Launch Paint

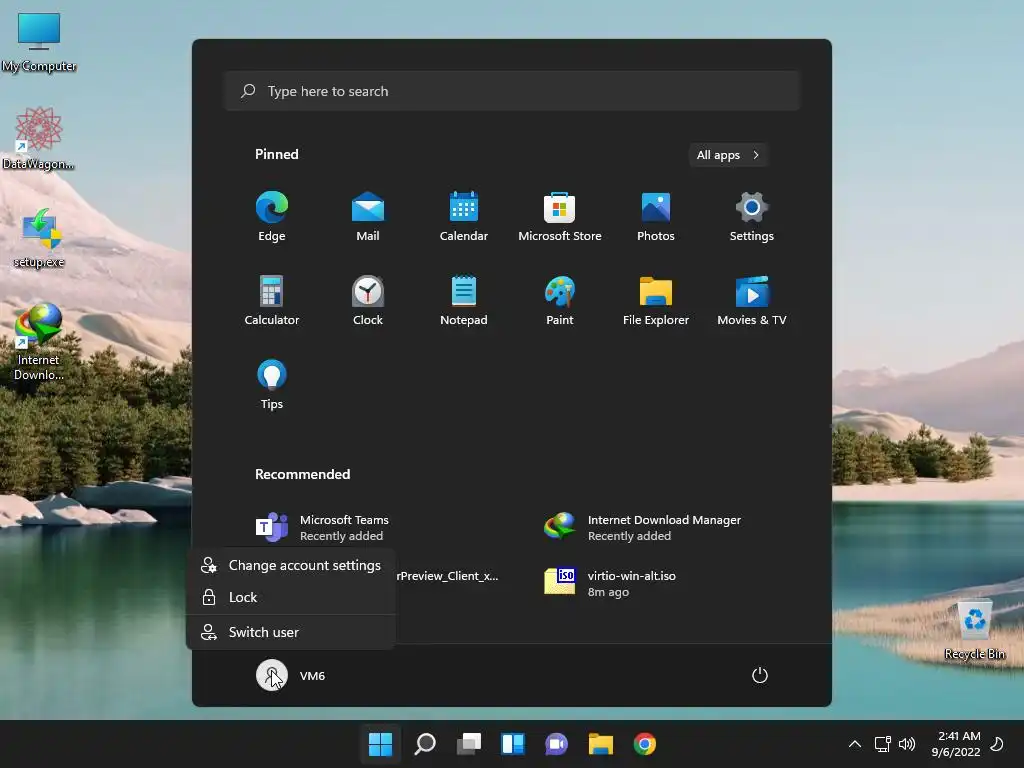(x=560, y=300)
